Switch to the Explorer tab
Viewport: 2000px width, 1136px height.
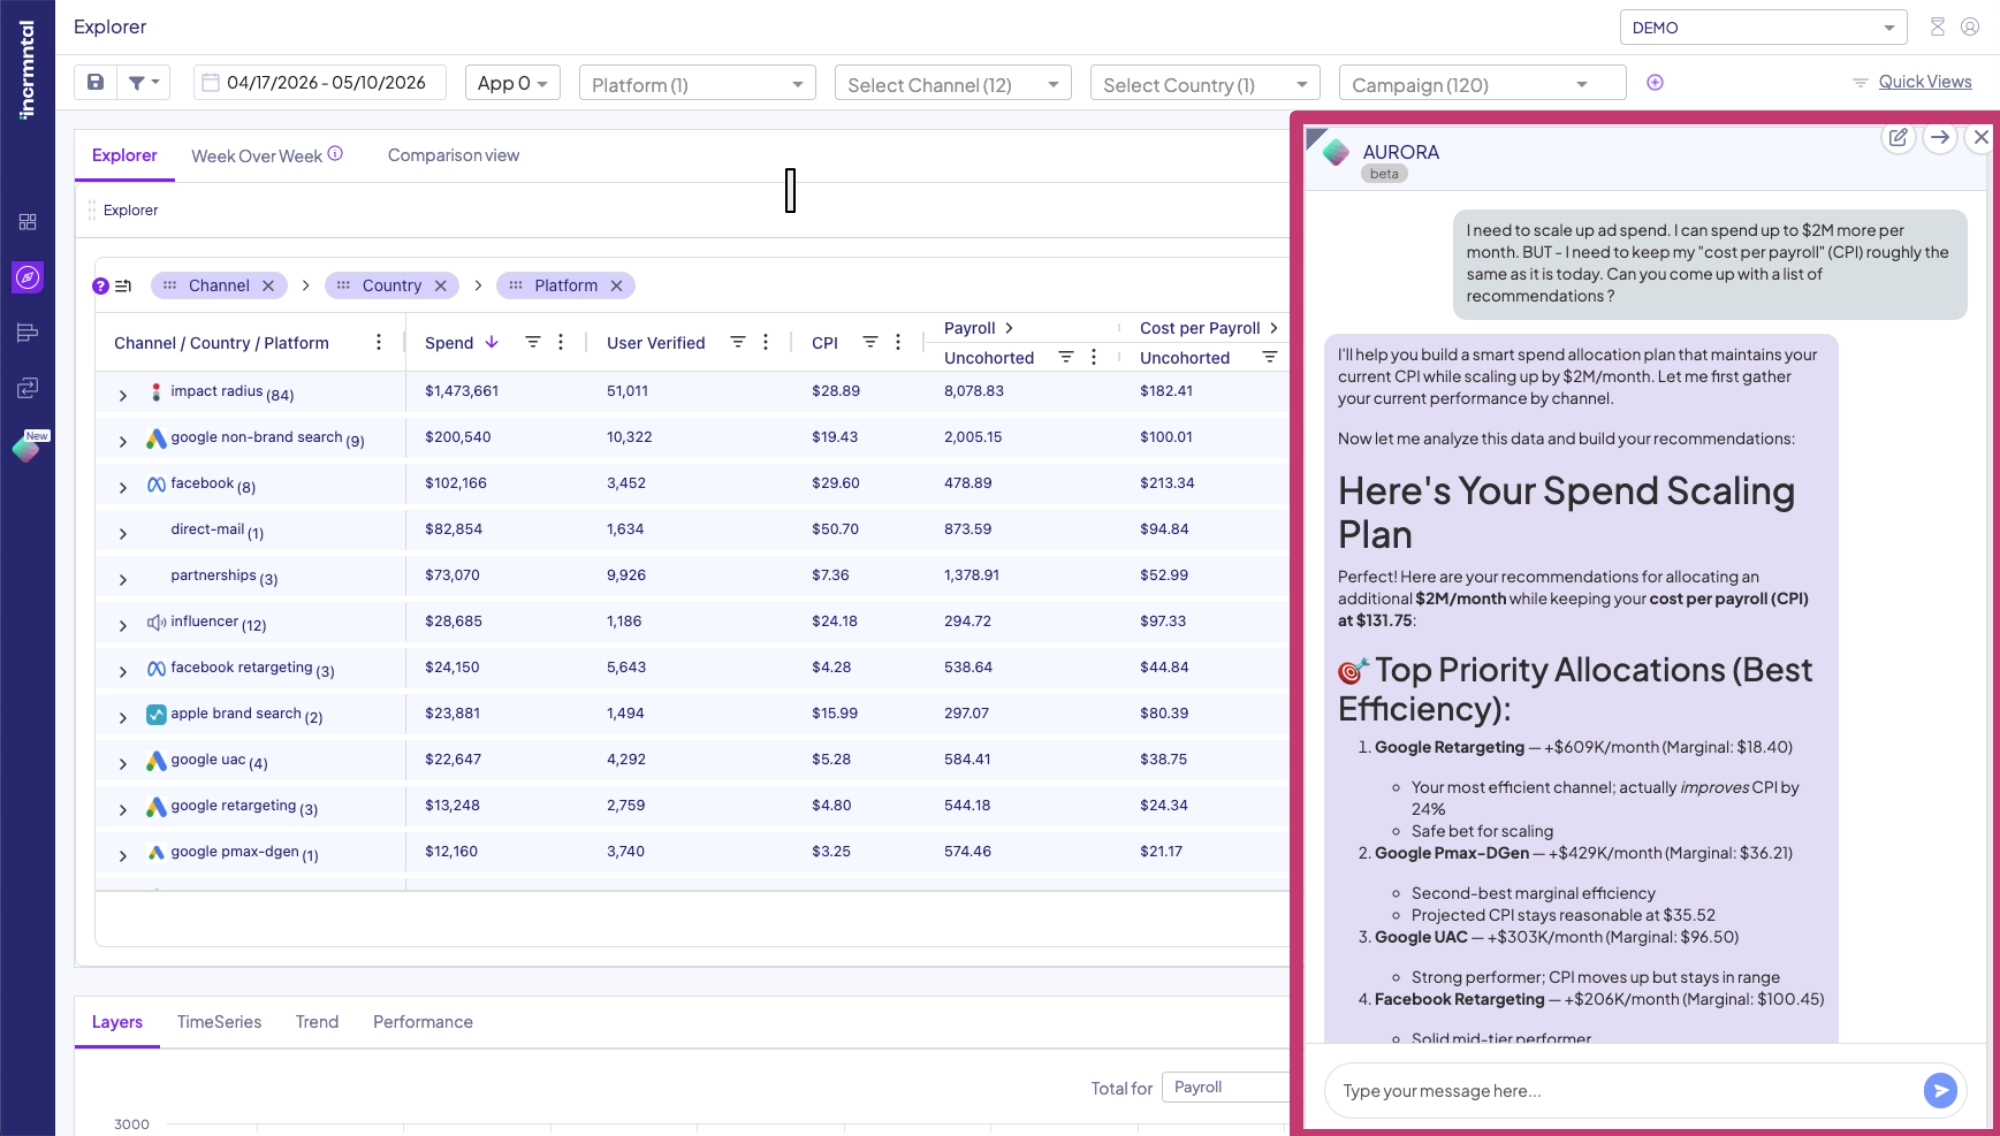(124, 155)
